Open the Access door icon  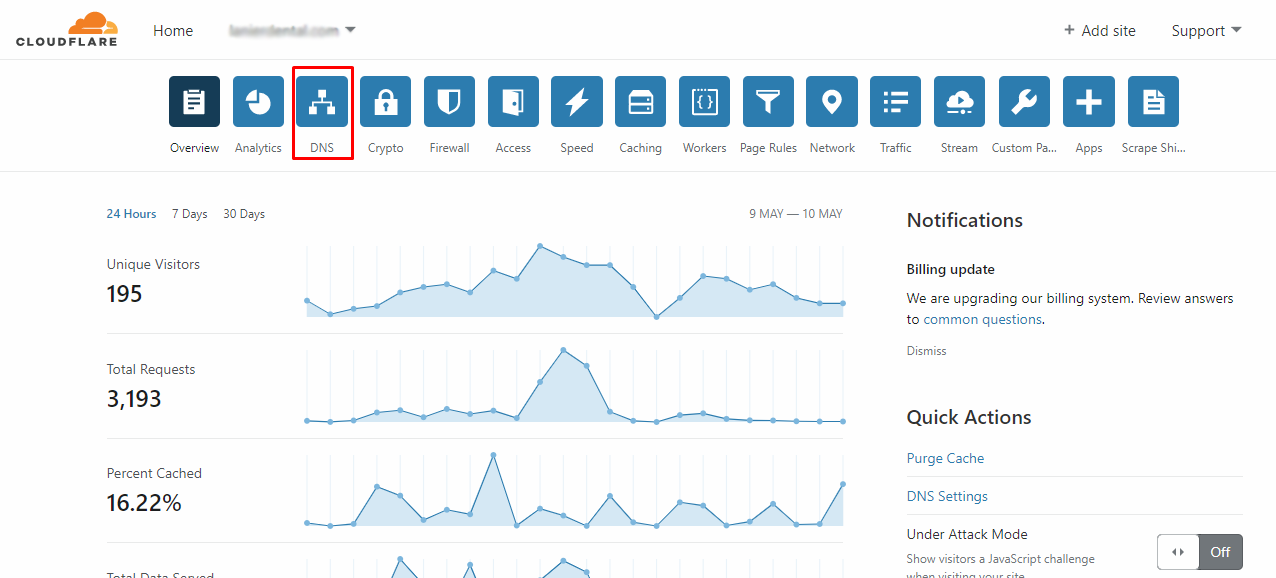[x=513, y=101]
